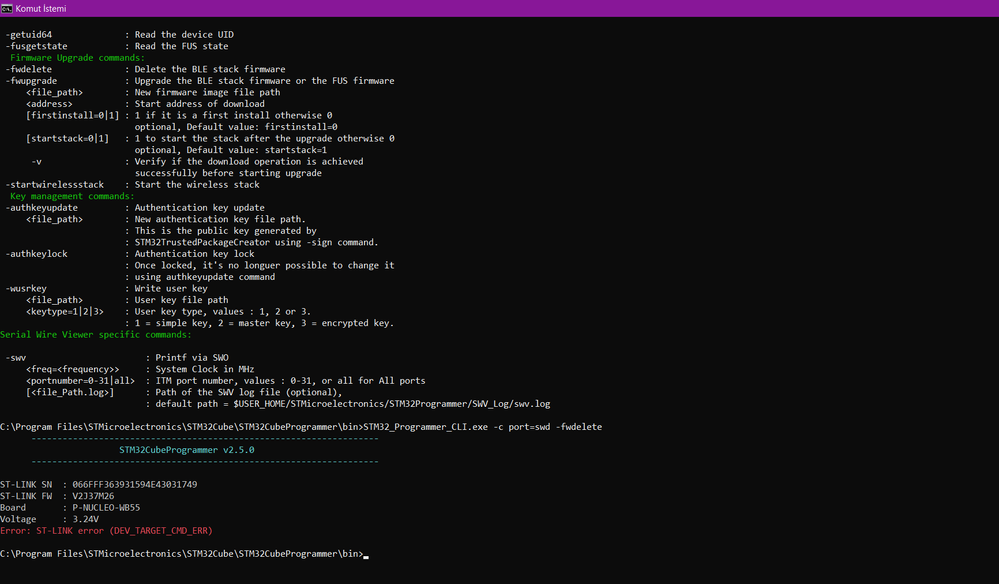Click the 'Firmware Upgrade commands:' heading
This screenshot has width=999, height=584.
pyautogui.click(x=77, y=58)
